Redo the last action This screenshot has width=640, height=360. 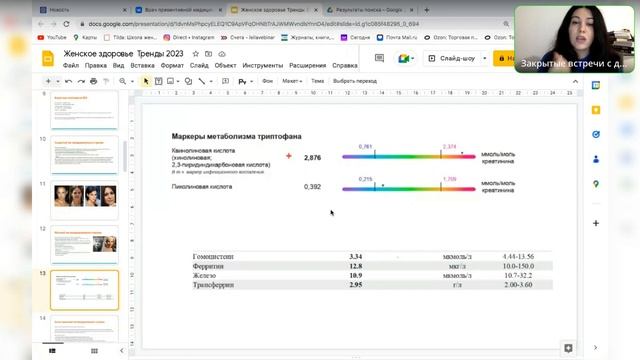81,81
